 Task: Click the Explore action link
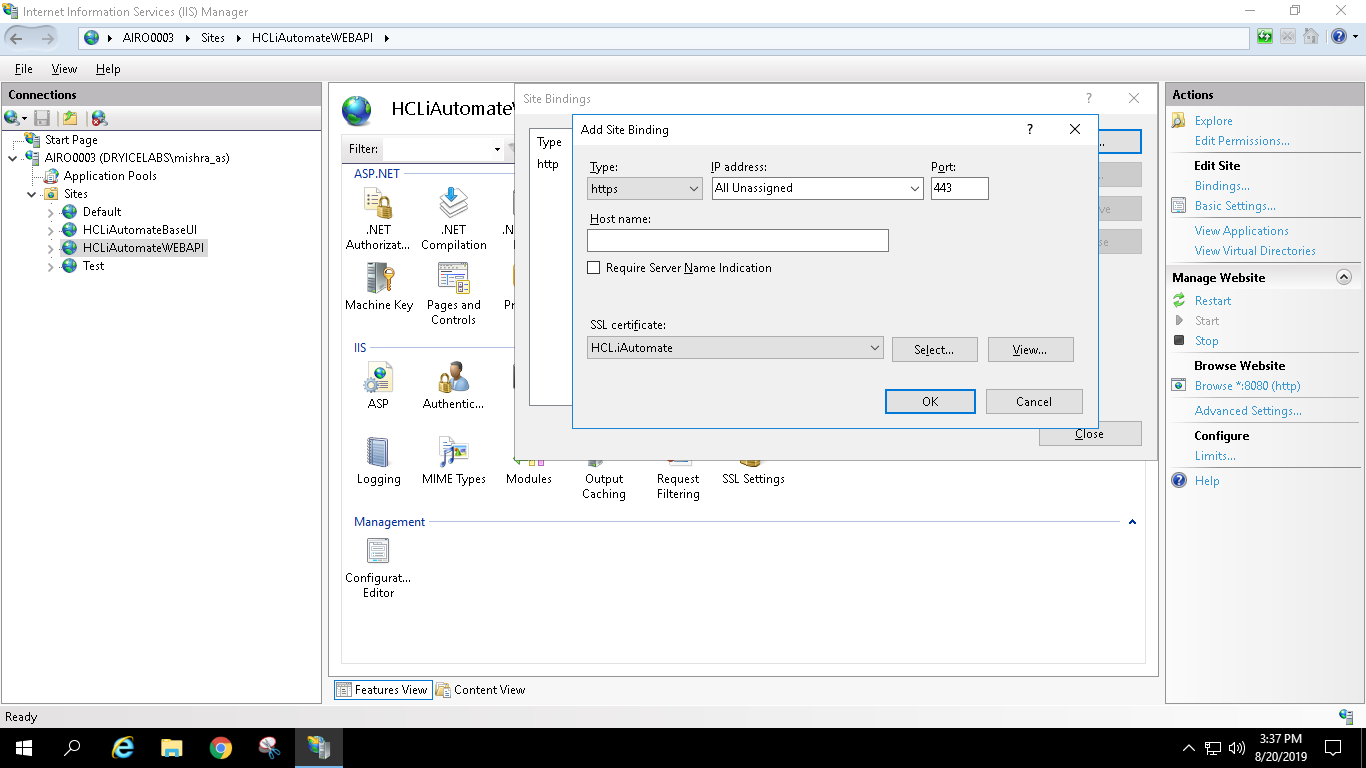point(1213,121)
